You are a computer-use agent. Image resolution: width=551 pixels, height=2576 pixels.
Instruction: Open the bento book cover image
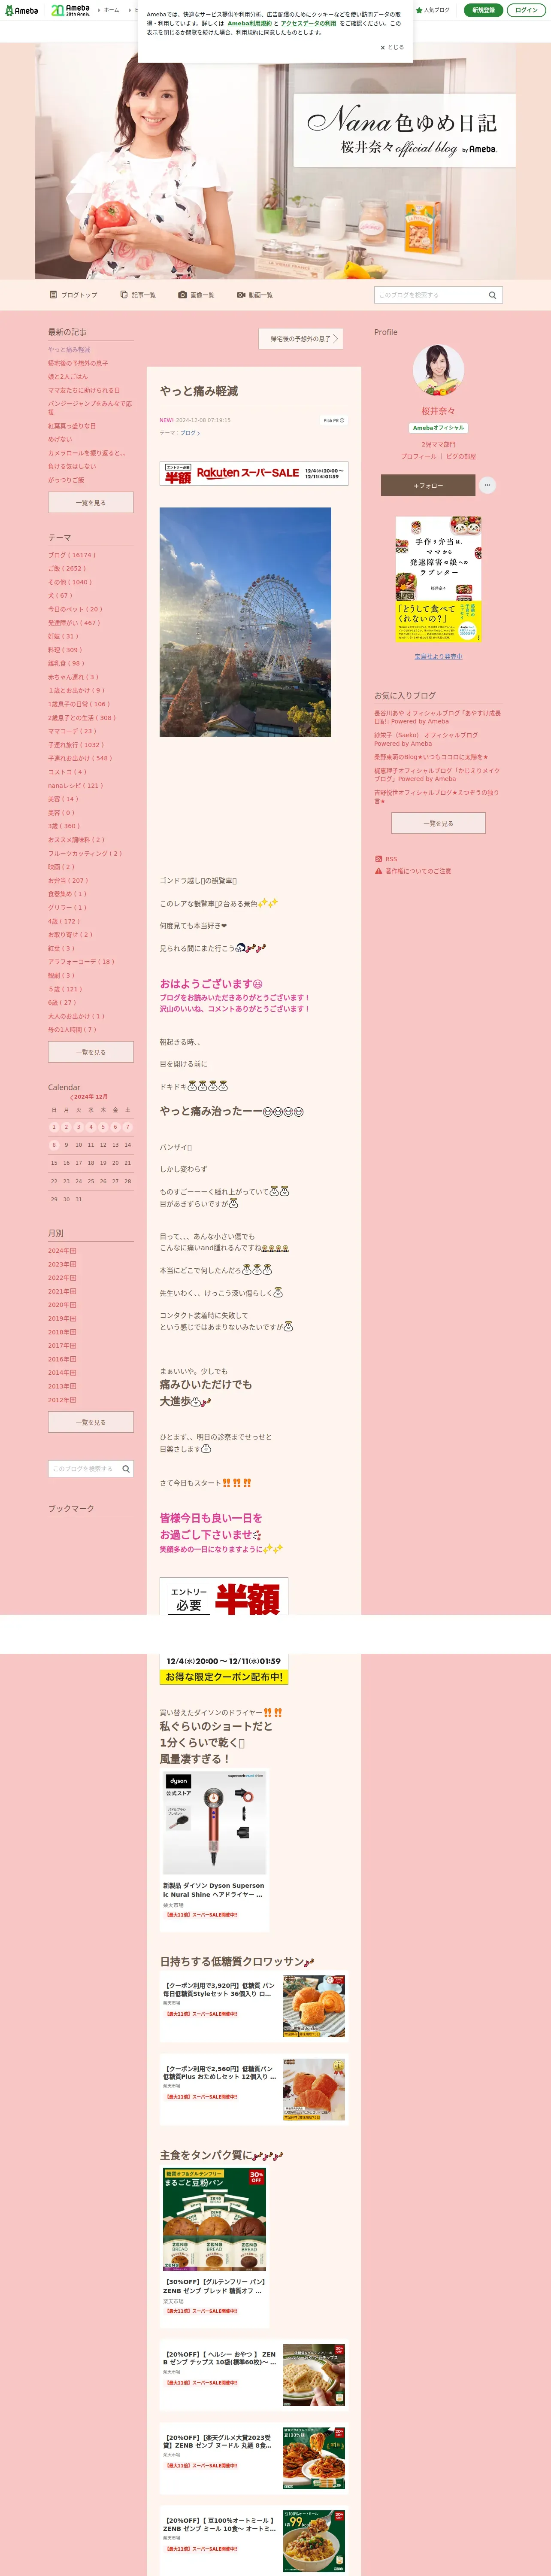click(x=438, y=580)
